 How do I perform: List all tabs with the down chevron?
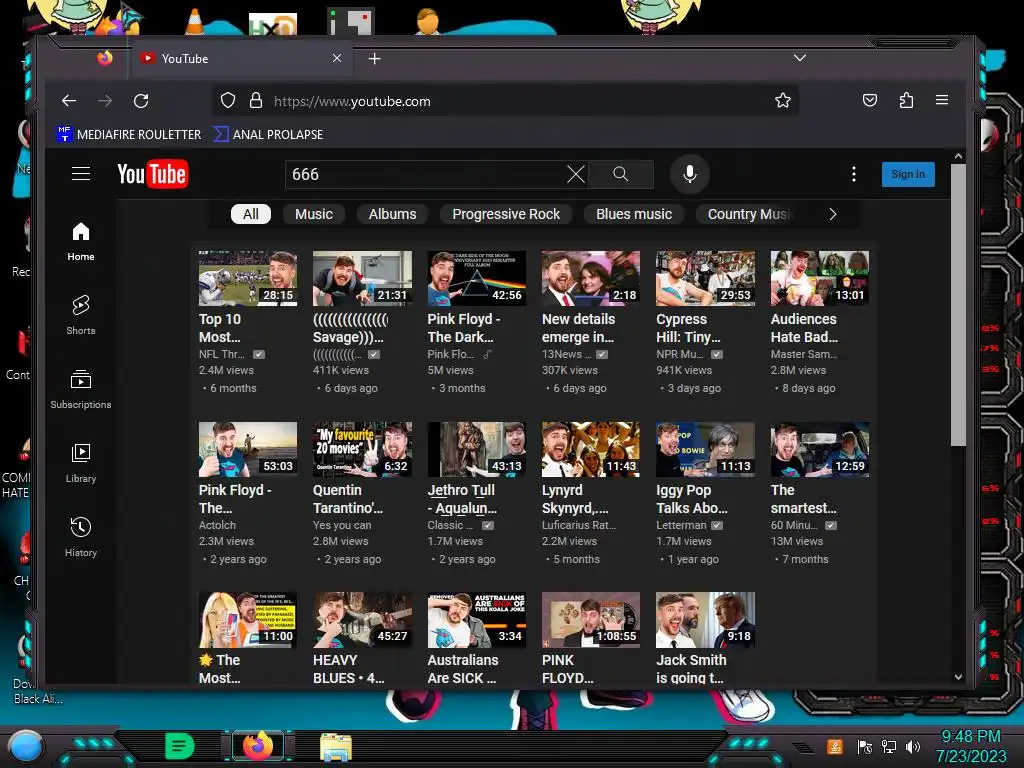799,58
